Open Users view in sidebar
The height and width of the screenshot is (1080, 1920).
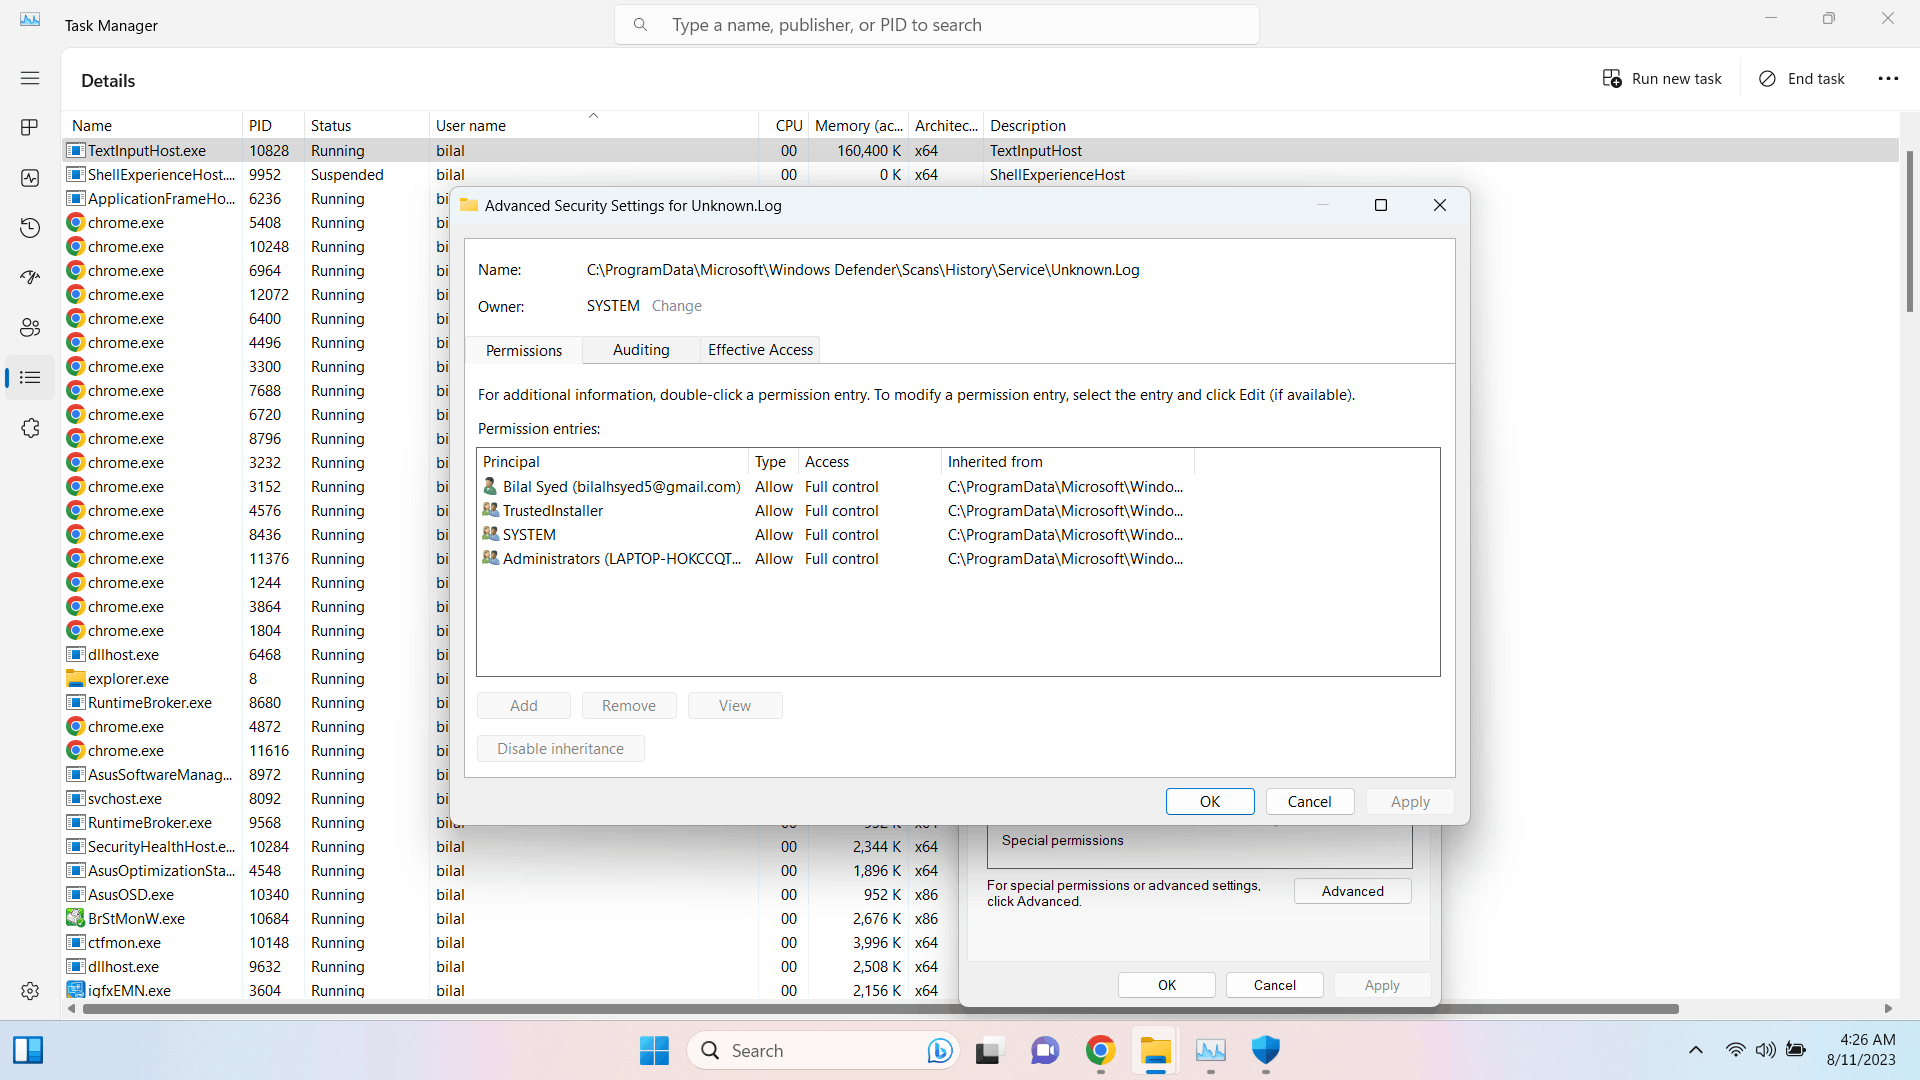click(29, 327)
